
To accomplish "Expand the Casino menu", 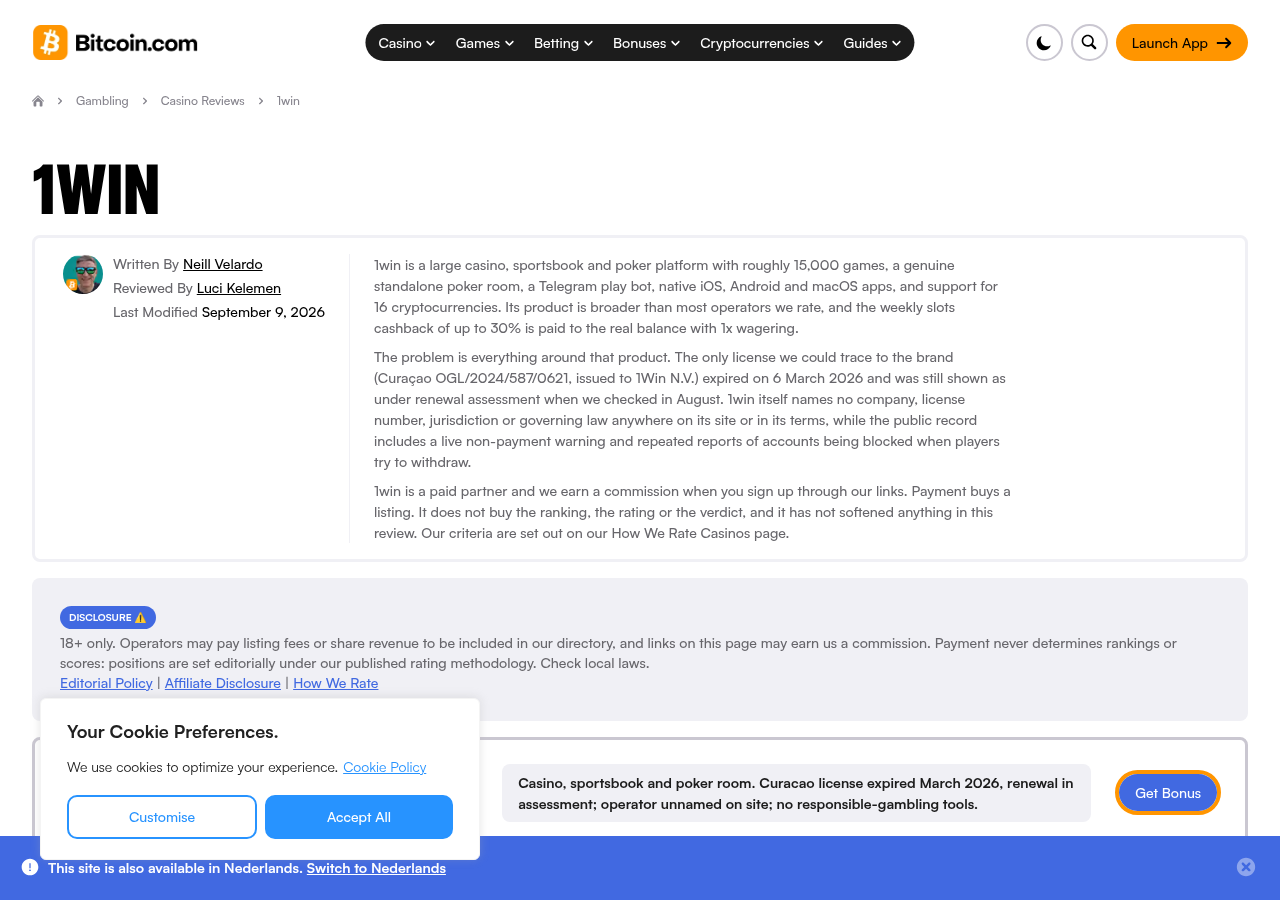I will pyautogui.click(x=406, y=43).
